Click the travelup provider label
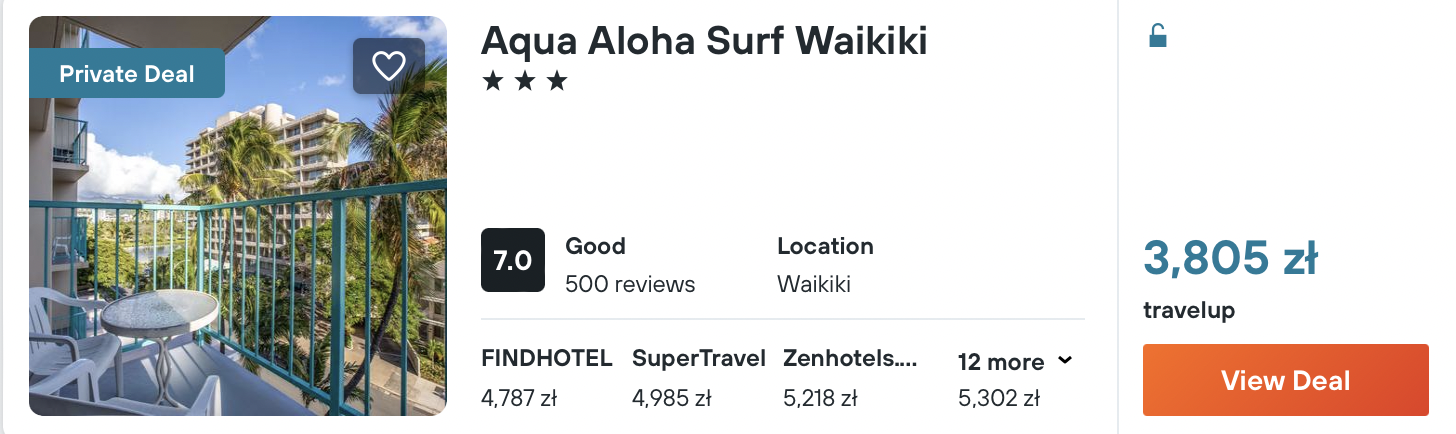 [x=1188, y=311]
